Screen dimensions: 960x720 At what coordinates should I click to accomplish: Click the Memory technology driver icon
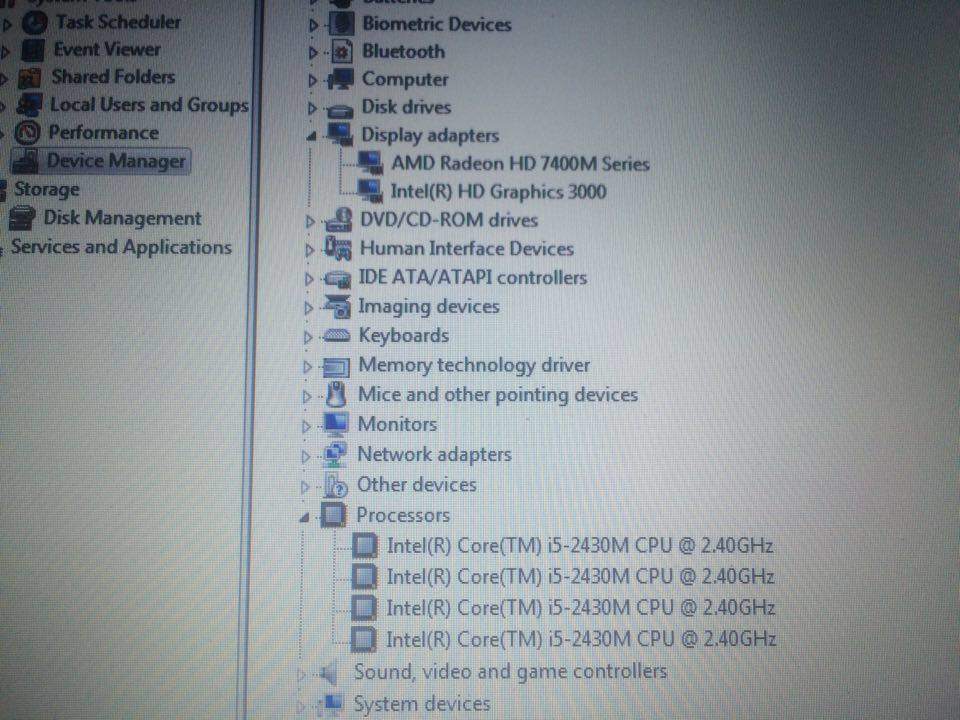pos(336,367)
